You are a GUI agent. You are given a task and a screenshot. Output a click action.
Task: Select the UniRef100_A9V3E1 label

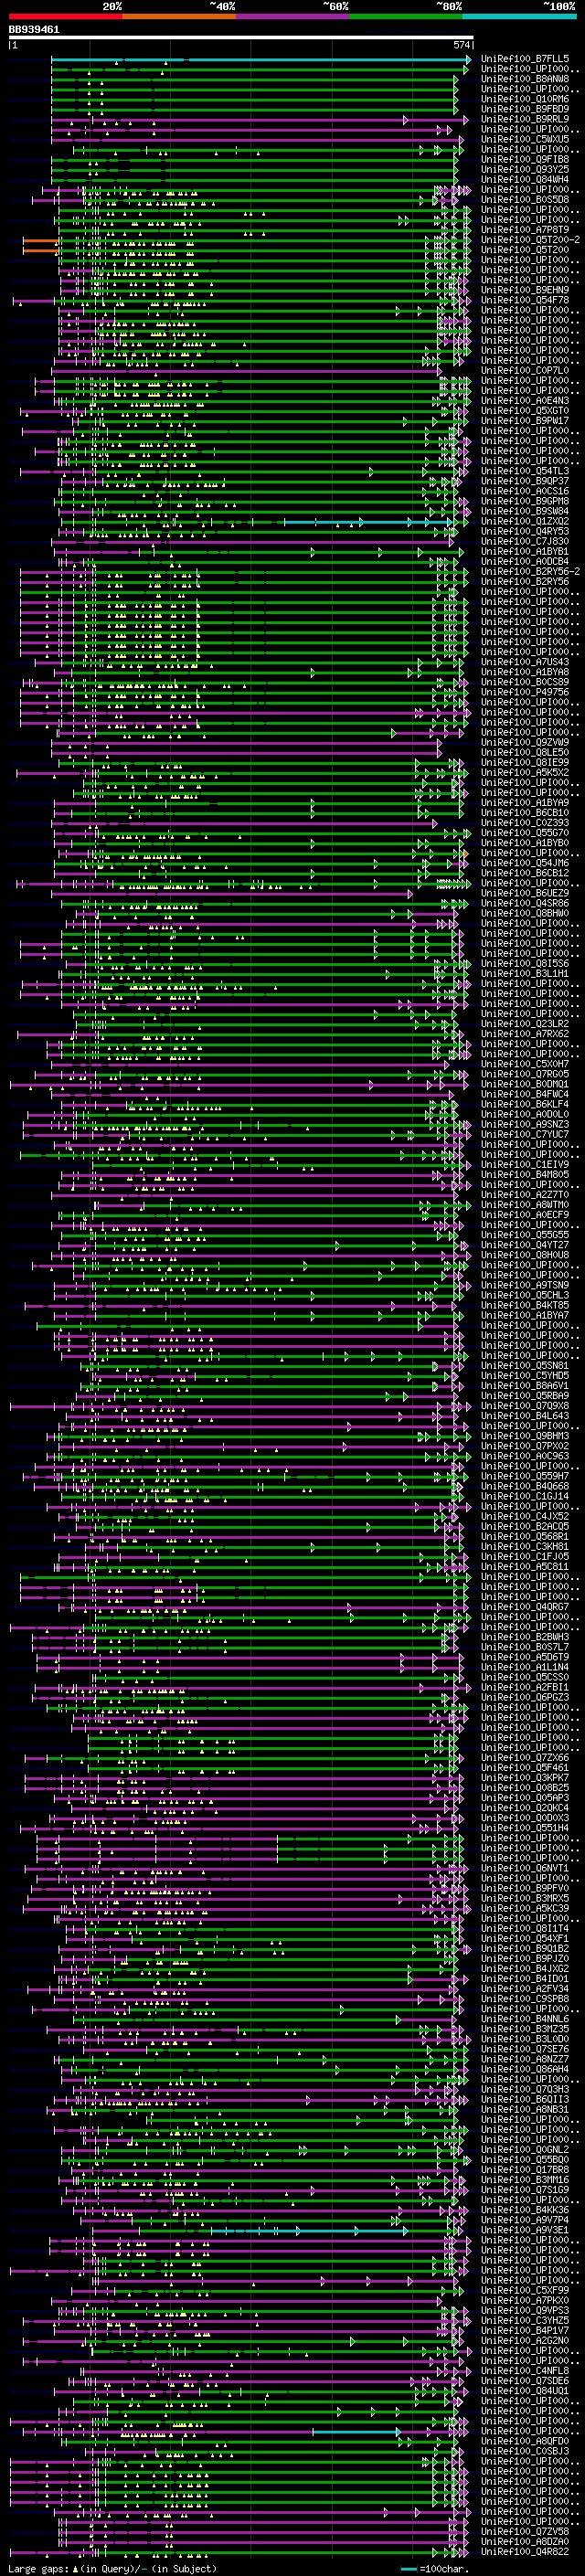click(x=525, y=2230)
